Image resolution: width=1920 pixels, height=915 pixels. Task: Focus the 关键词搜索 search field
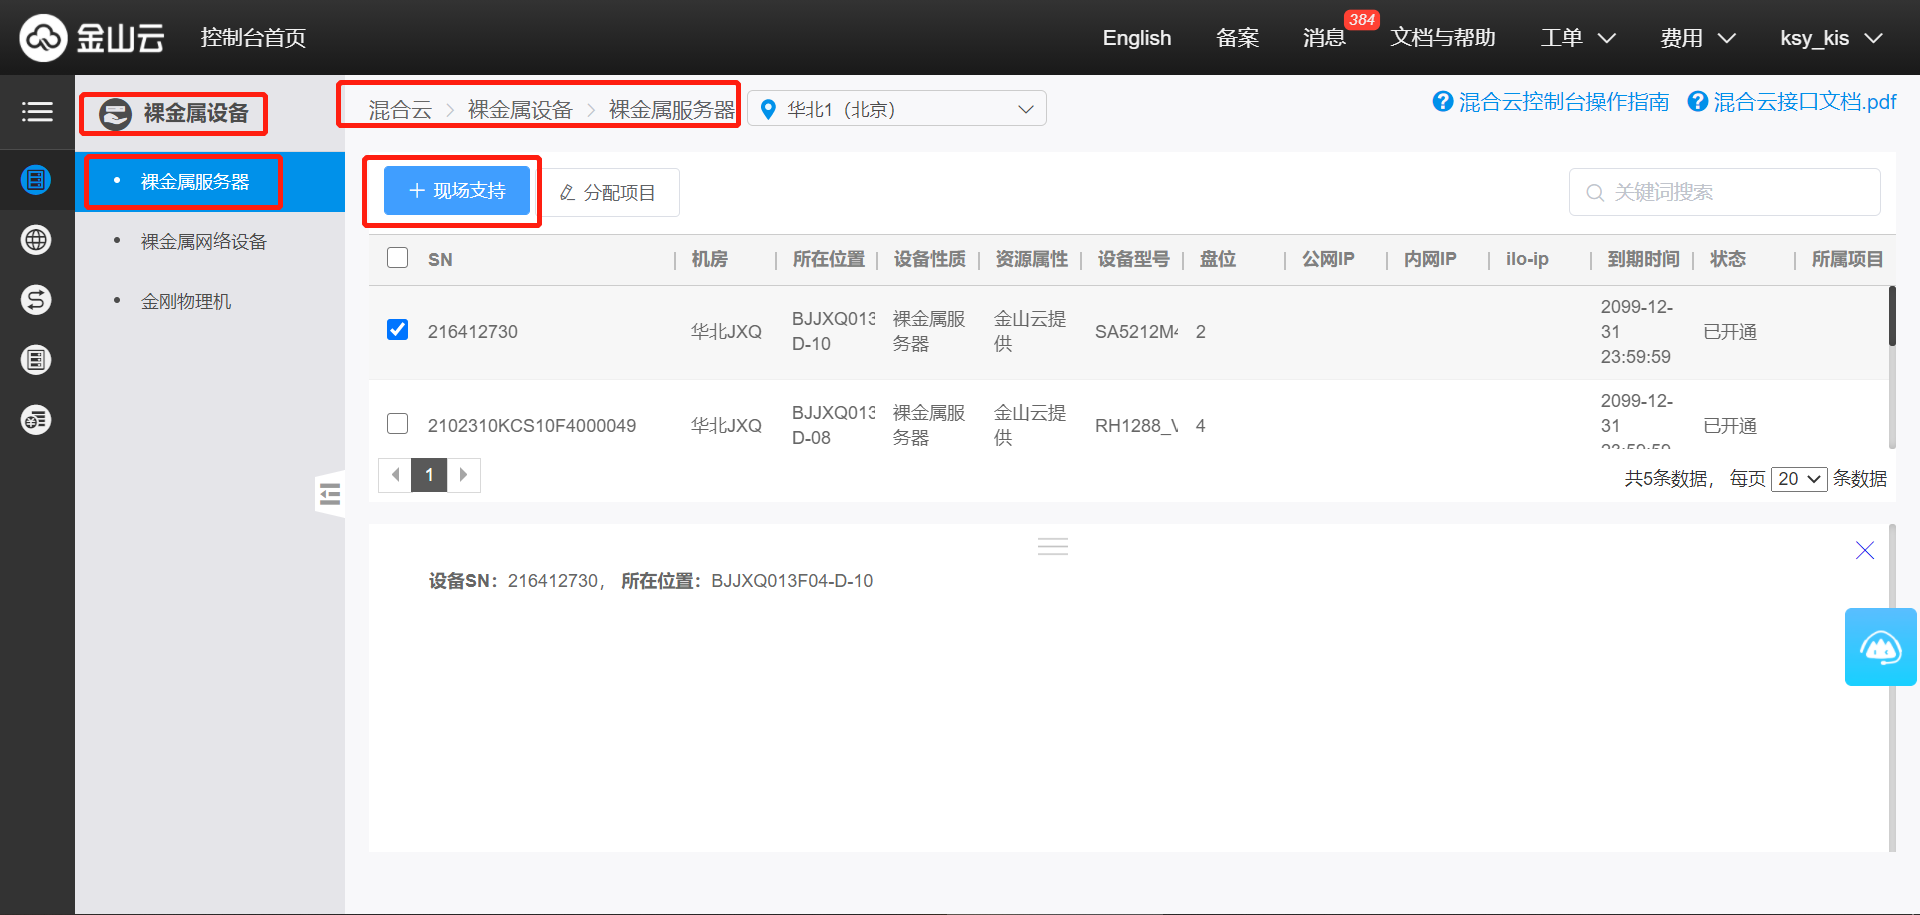point(1725,192)
